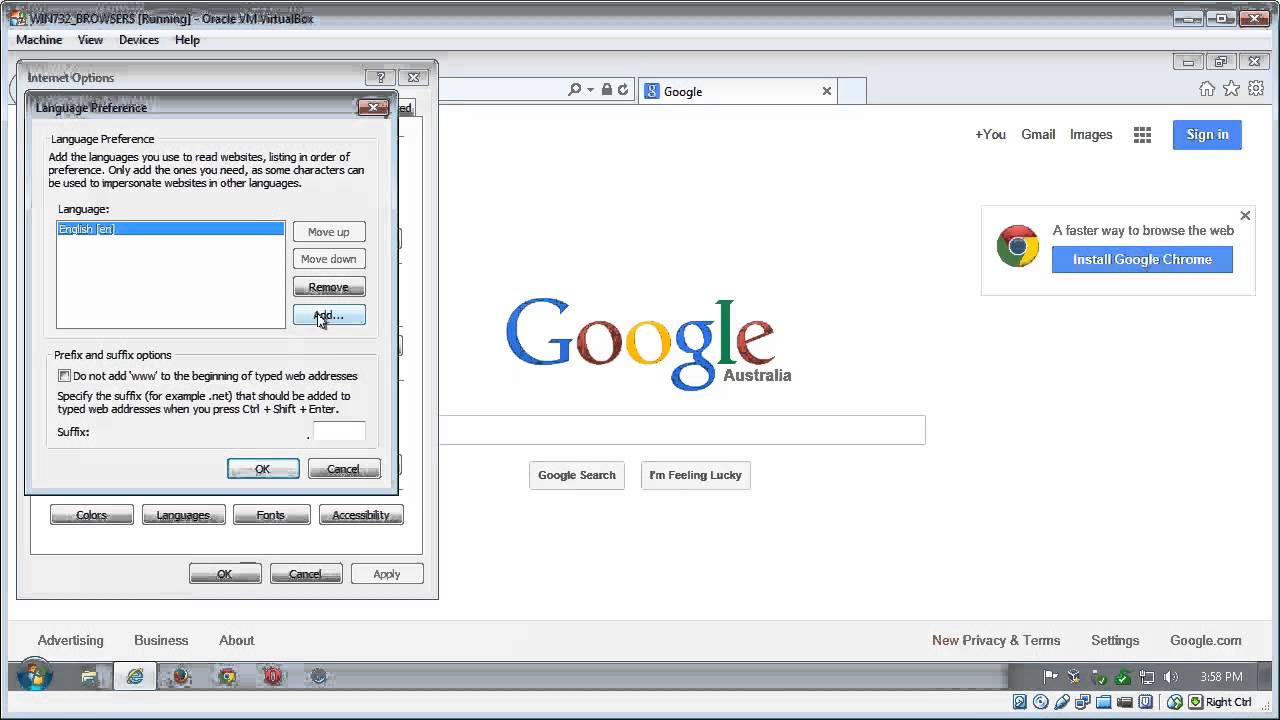Click the Chrome logo in the promo box
Image resolution: width=1280 pixels, height=720 pixels.
(x=1017, y=245)
